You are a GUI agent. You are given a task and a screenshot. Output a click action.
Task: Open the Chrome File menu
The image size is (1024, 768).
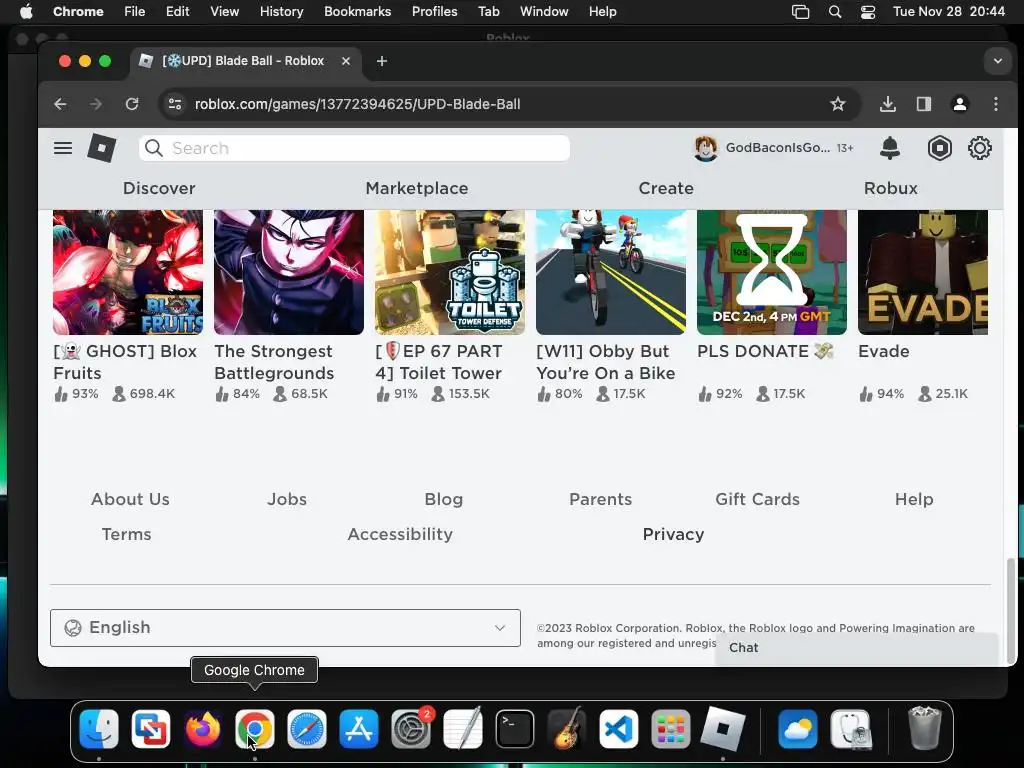135,12
